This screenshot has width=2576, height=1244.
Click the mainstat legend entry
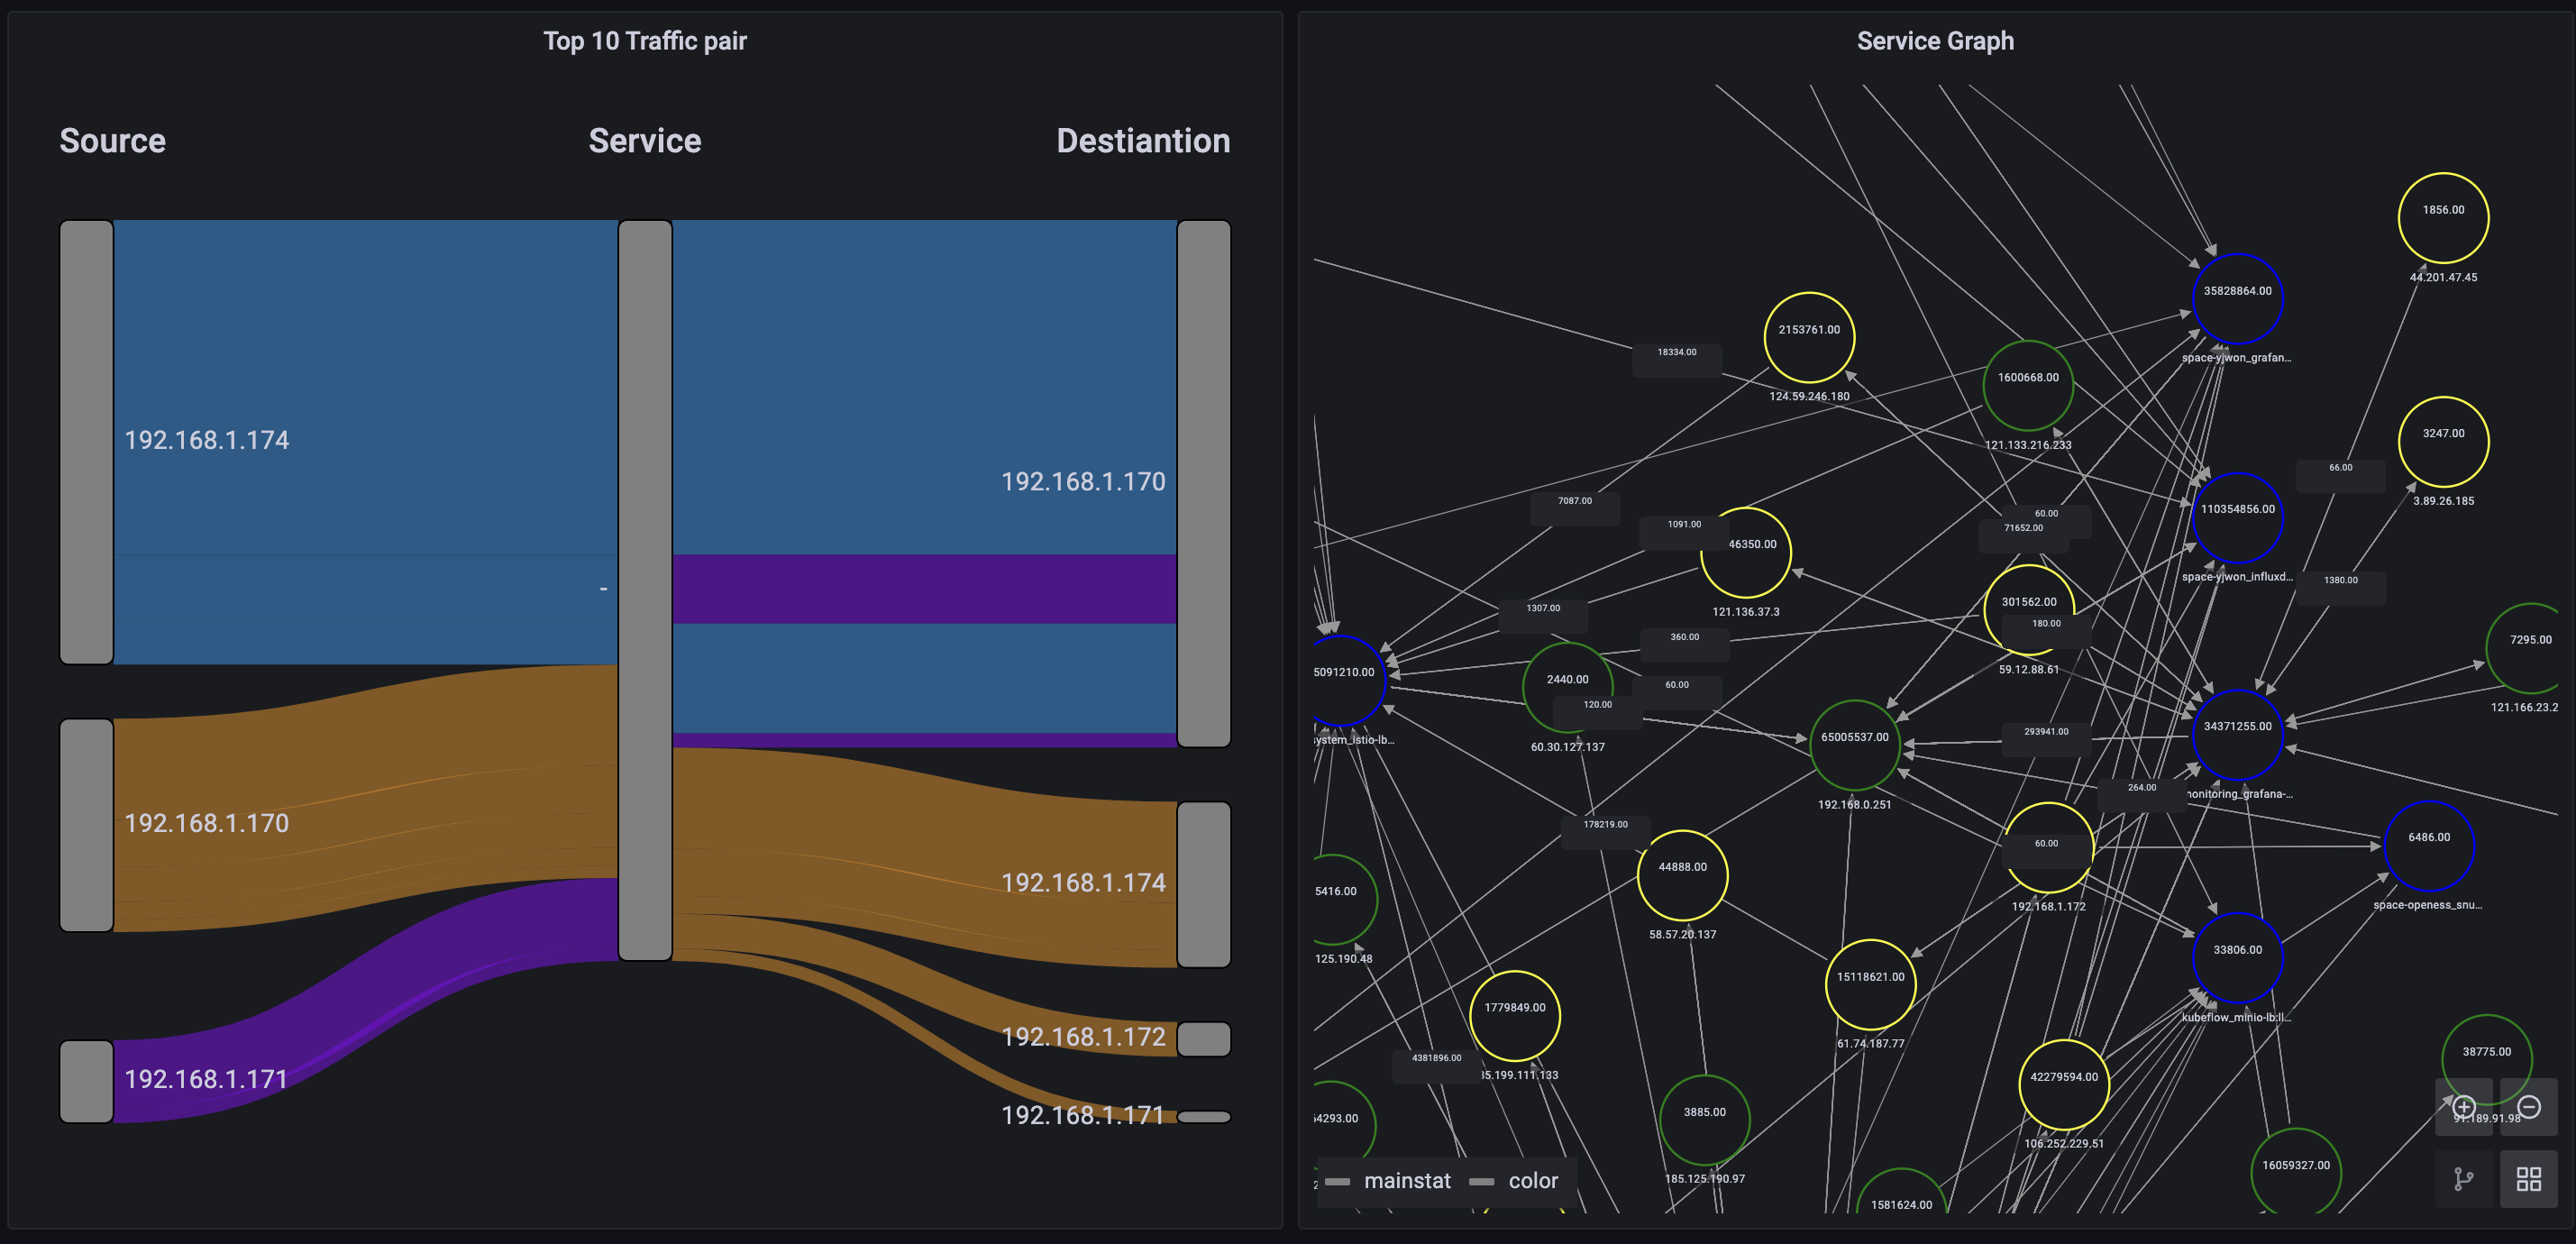pos(1406,1181)
